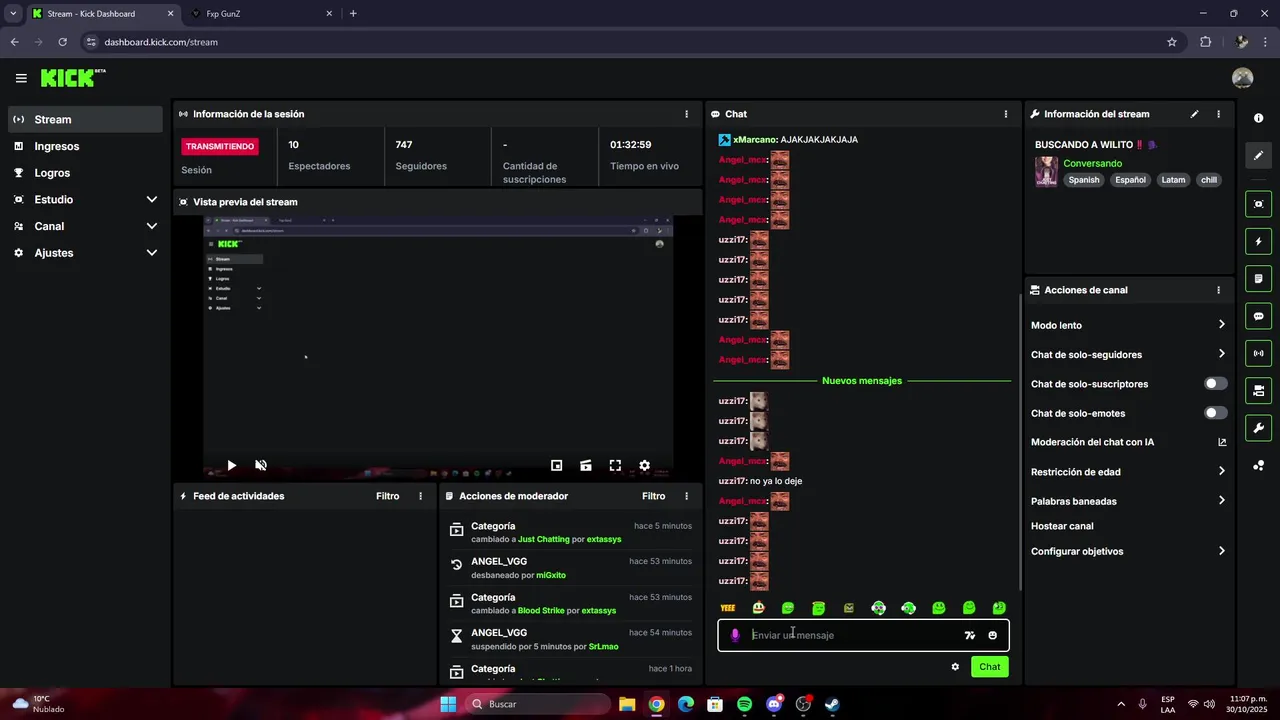Image resolution: width=1280 pixels, height=720 pixels.
Task: Toggle the document widget in right rail
Action: click(x=1258, y=278)
